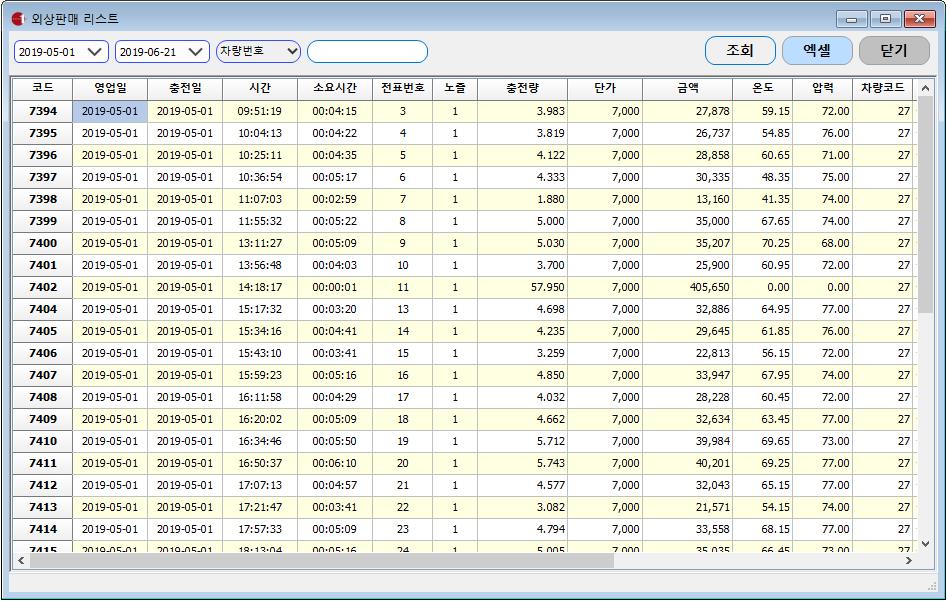Screen dimensions: 947x601
Task: Click the 충전량 column header
Action: [x=522, y=88]
